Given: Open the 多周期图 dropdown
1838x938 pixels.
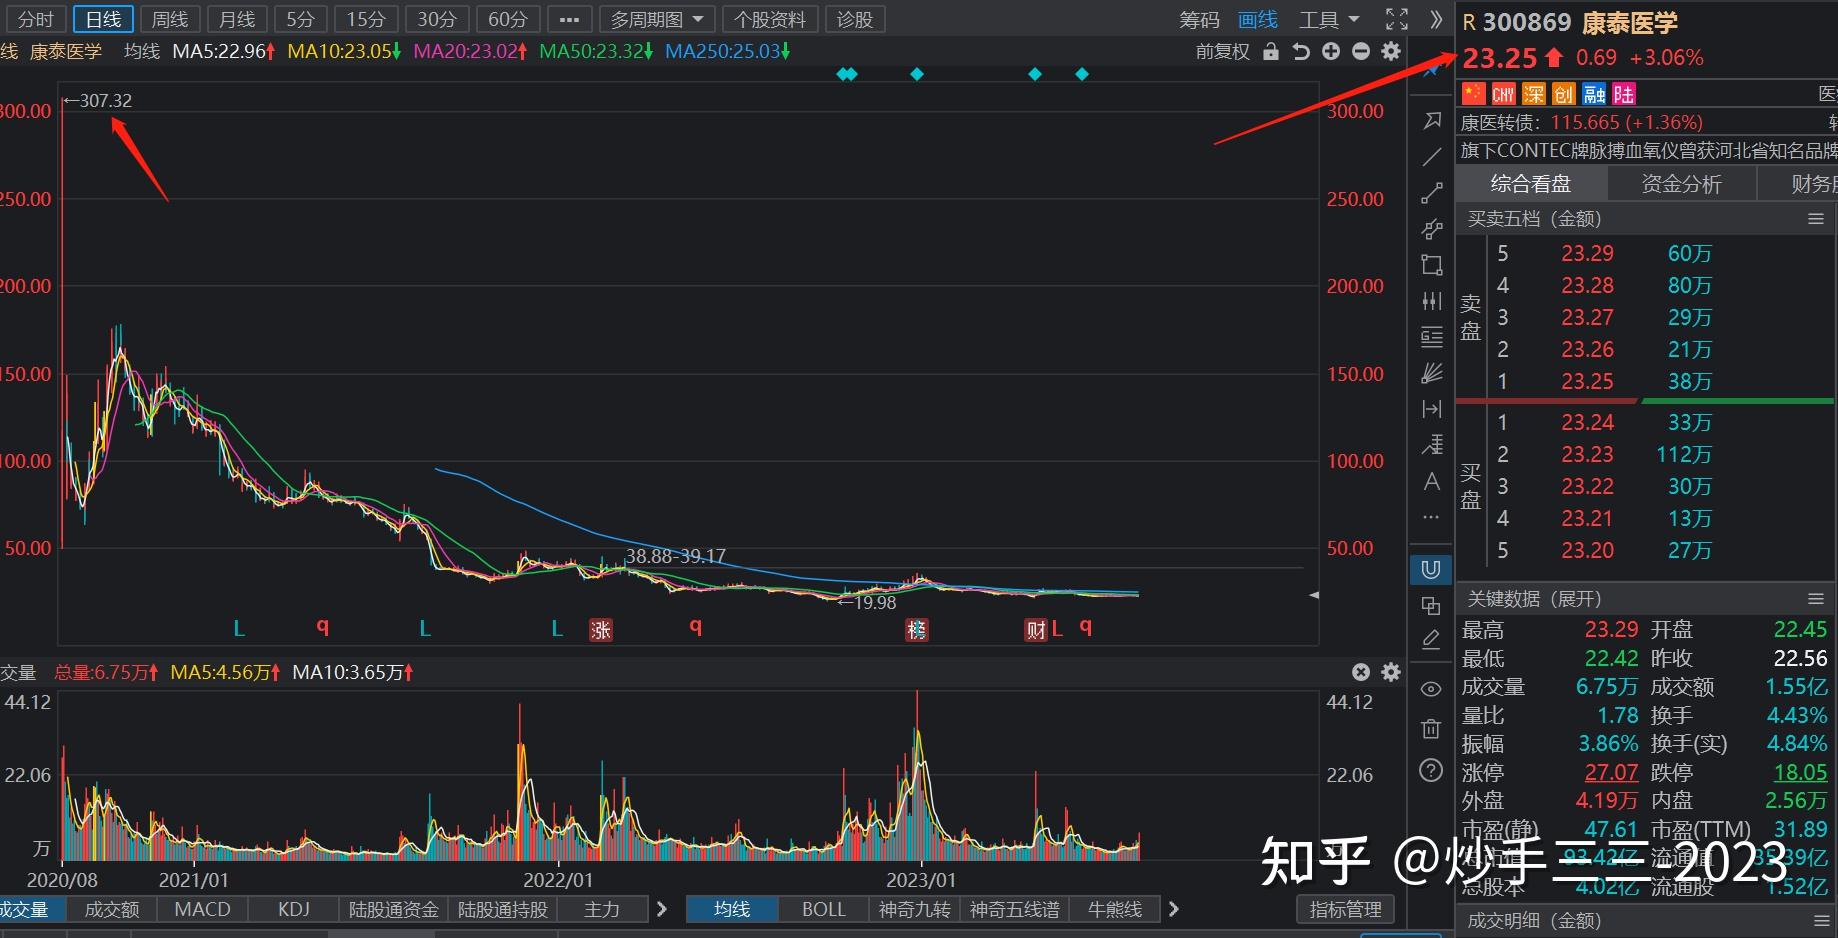Looking at the screenshot, I should (x=657, y=18).
